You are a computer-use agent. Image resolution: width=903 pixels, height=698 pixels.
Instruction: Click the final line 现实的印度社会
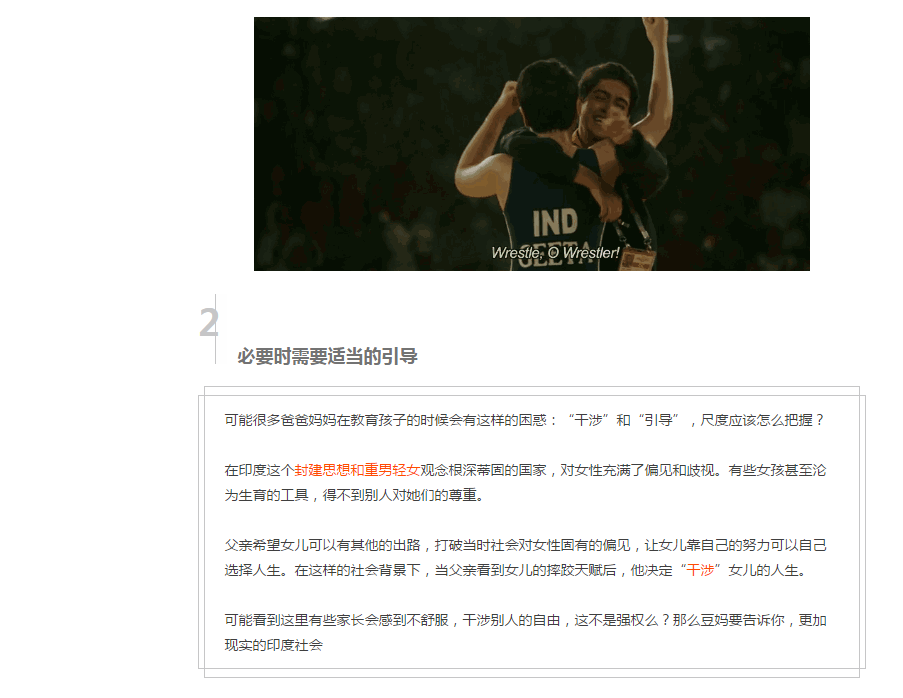coord(274,645)
